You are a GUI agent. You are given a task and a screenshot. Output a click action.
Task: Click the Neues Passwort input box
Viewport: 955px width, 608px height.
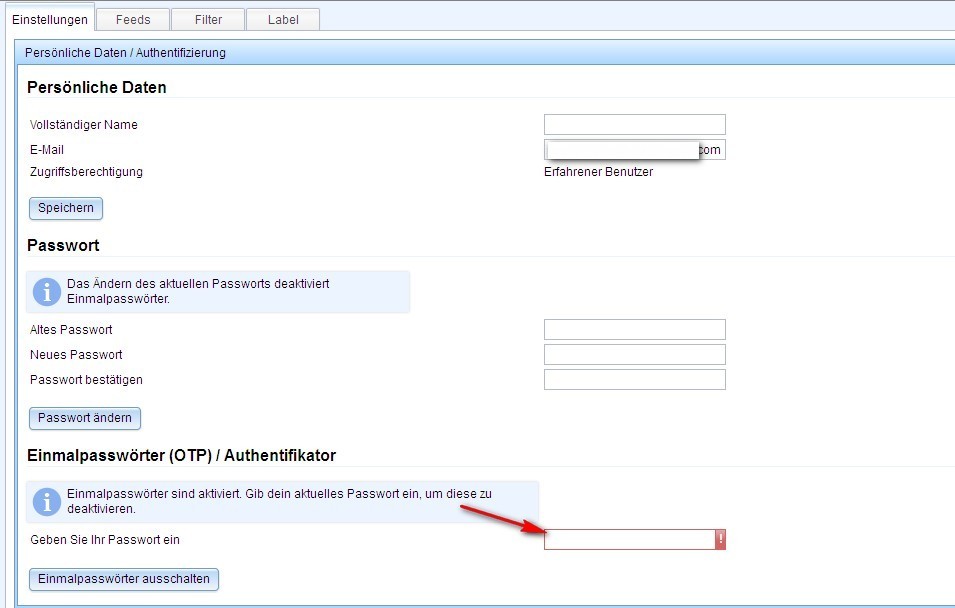(x=634, y=355)
